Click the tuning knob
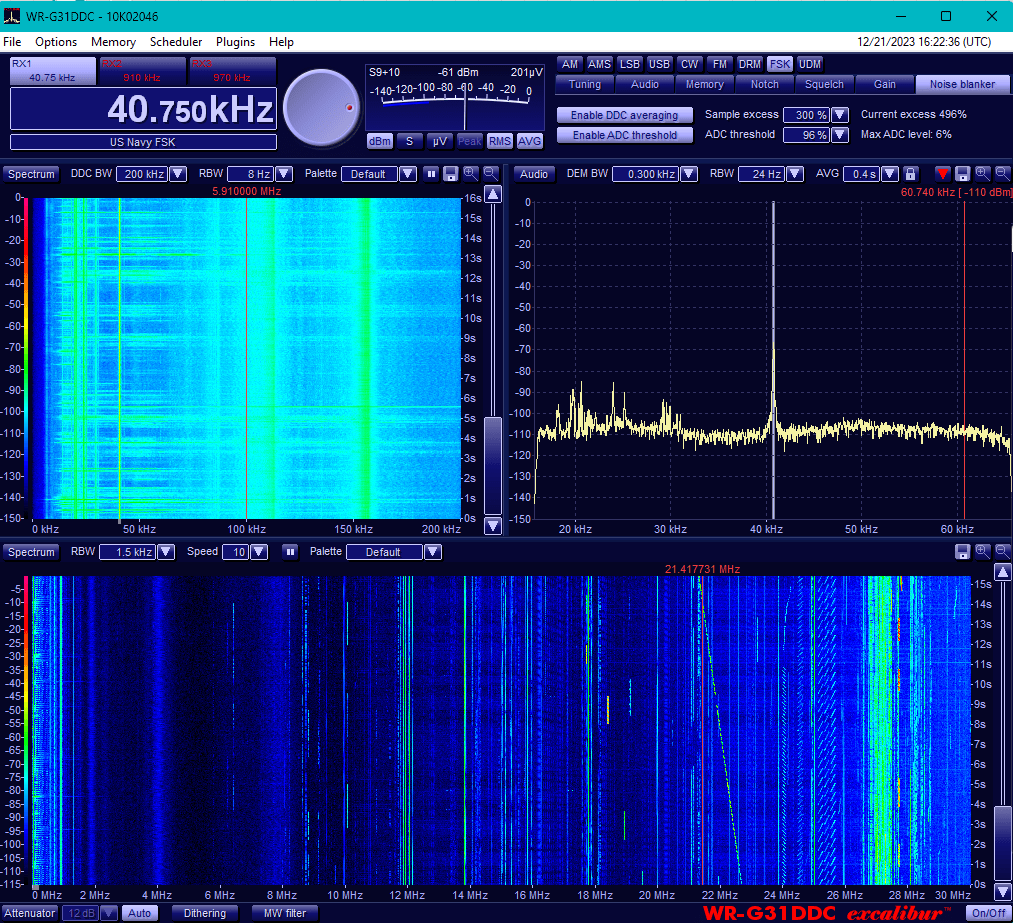Viewport: 1013px width, 923px height. (x=322, y=108)
